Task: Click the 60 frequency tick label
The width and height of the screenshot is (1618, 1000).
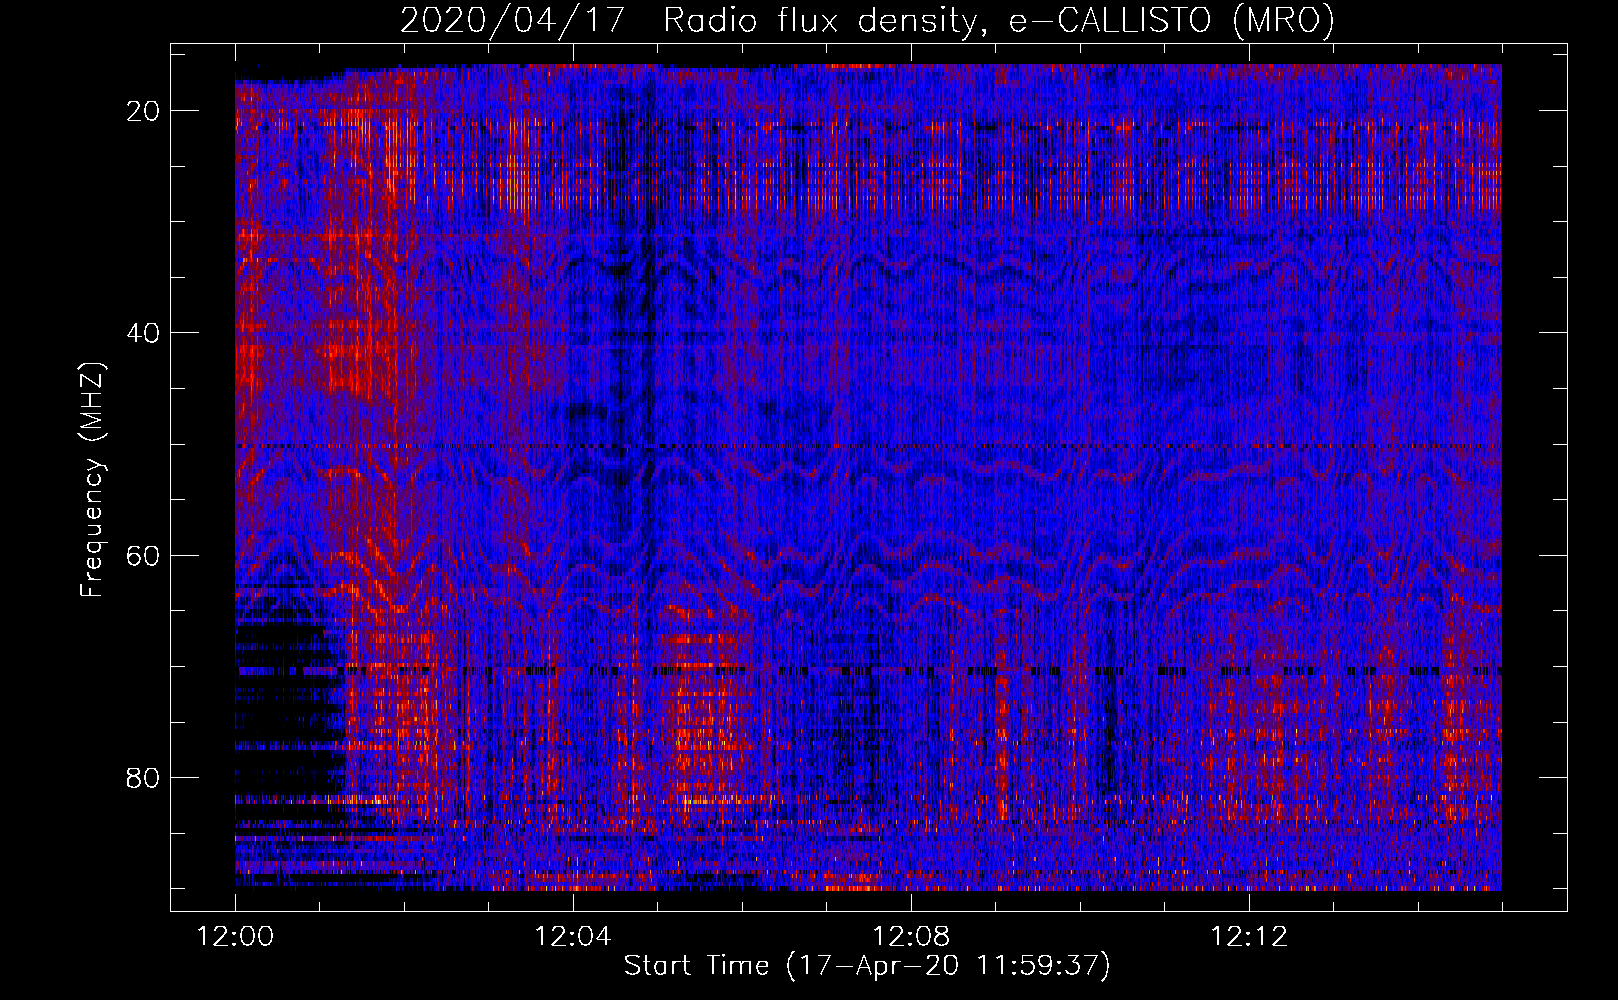Action: [x=144, y=555]
